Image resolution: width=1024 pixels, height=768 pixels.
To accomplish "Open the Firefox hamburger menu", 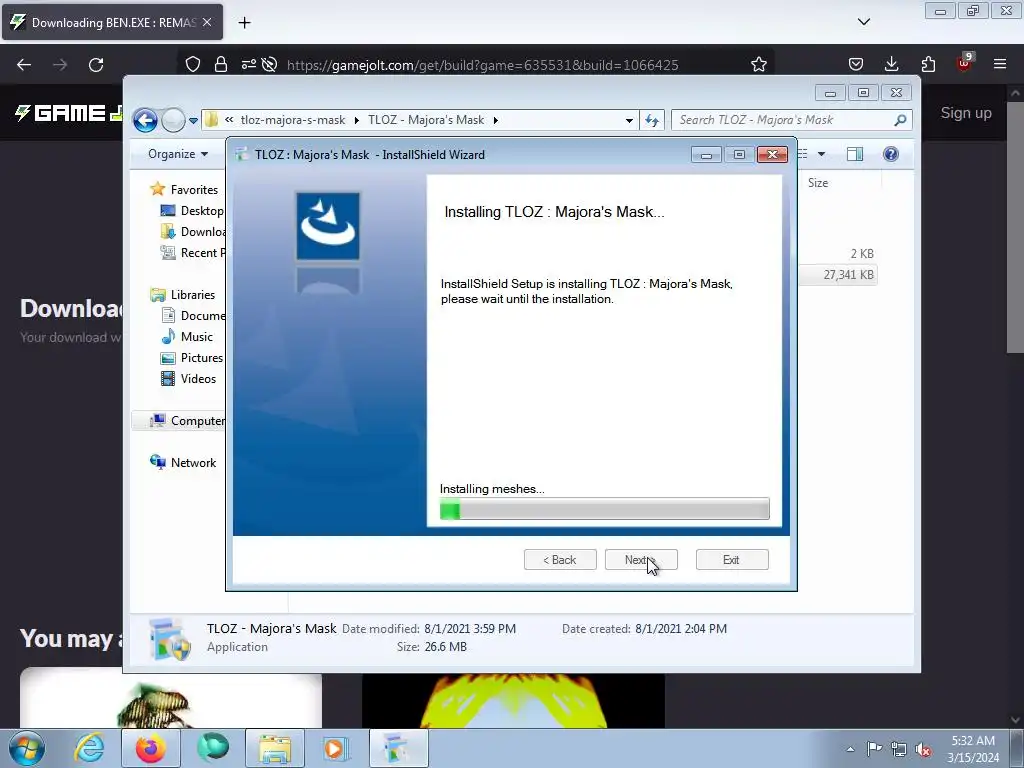I will coord(1000,64).
